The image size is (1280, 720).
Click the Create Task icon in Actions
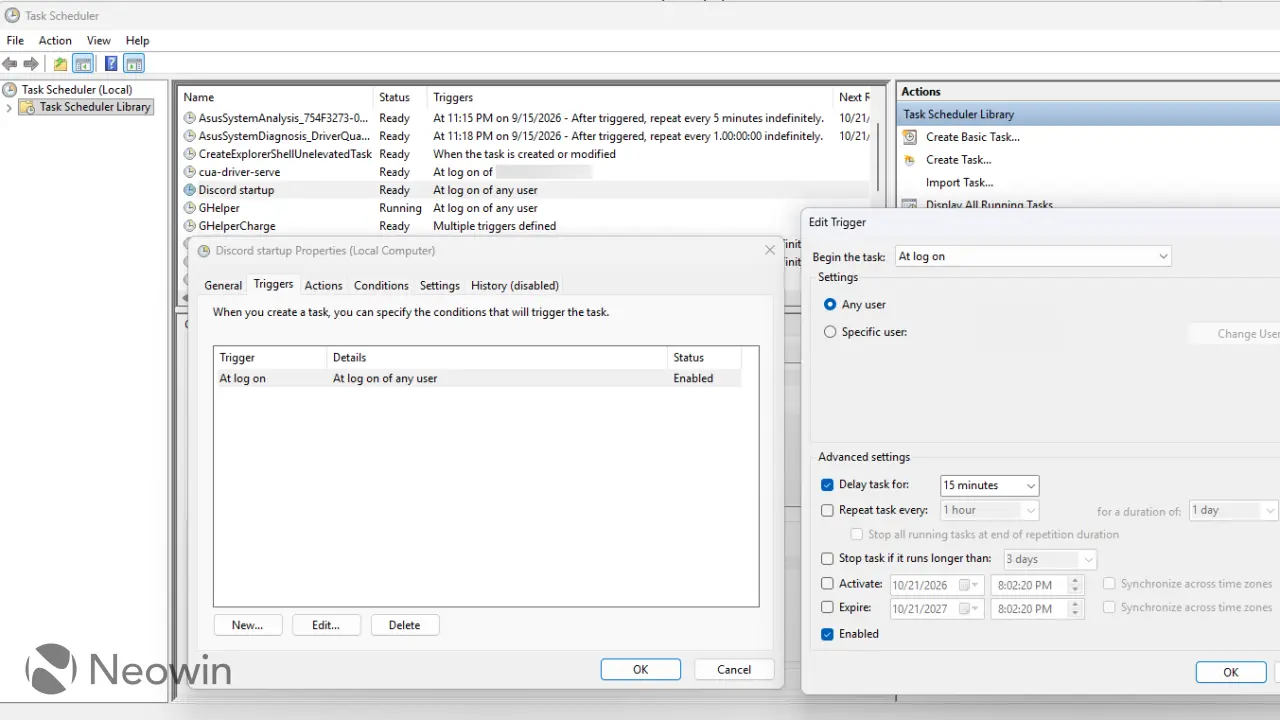click(910, 160)
